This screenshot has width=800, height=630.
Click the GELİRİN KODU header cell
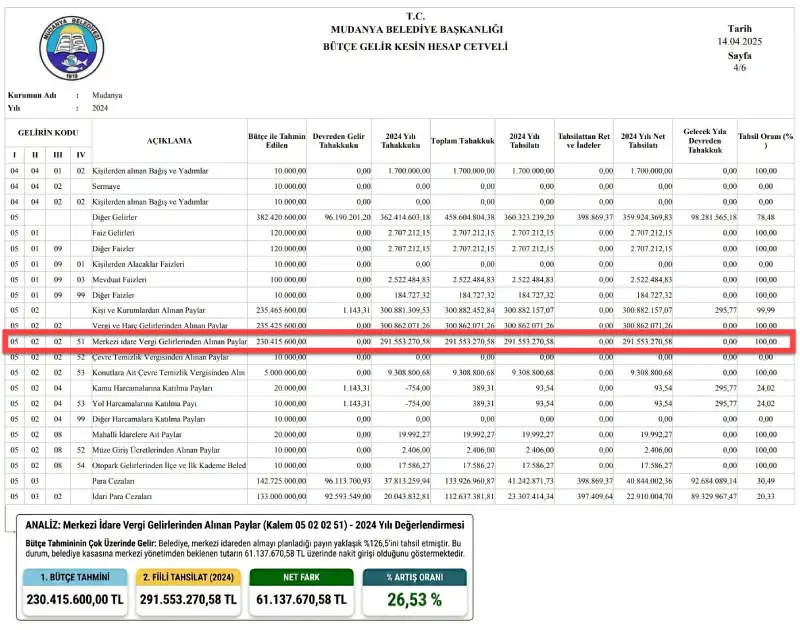tap(47, 133)
